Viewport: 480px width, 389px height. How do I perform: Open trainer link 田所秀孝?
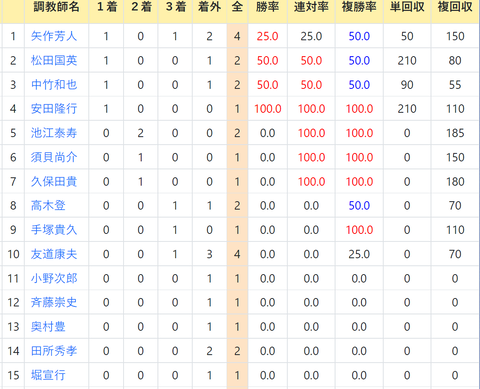(x=54, y=351)
